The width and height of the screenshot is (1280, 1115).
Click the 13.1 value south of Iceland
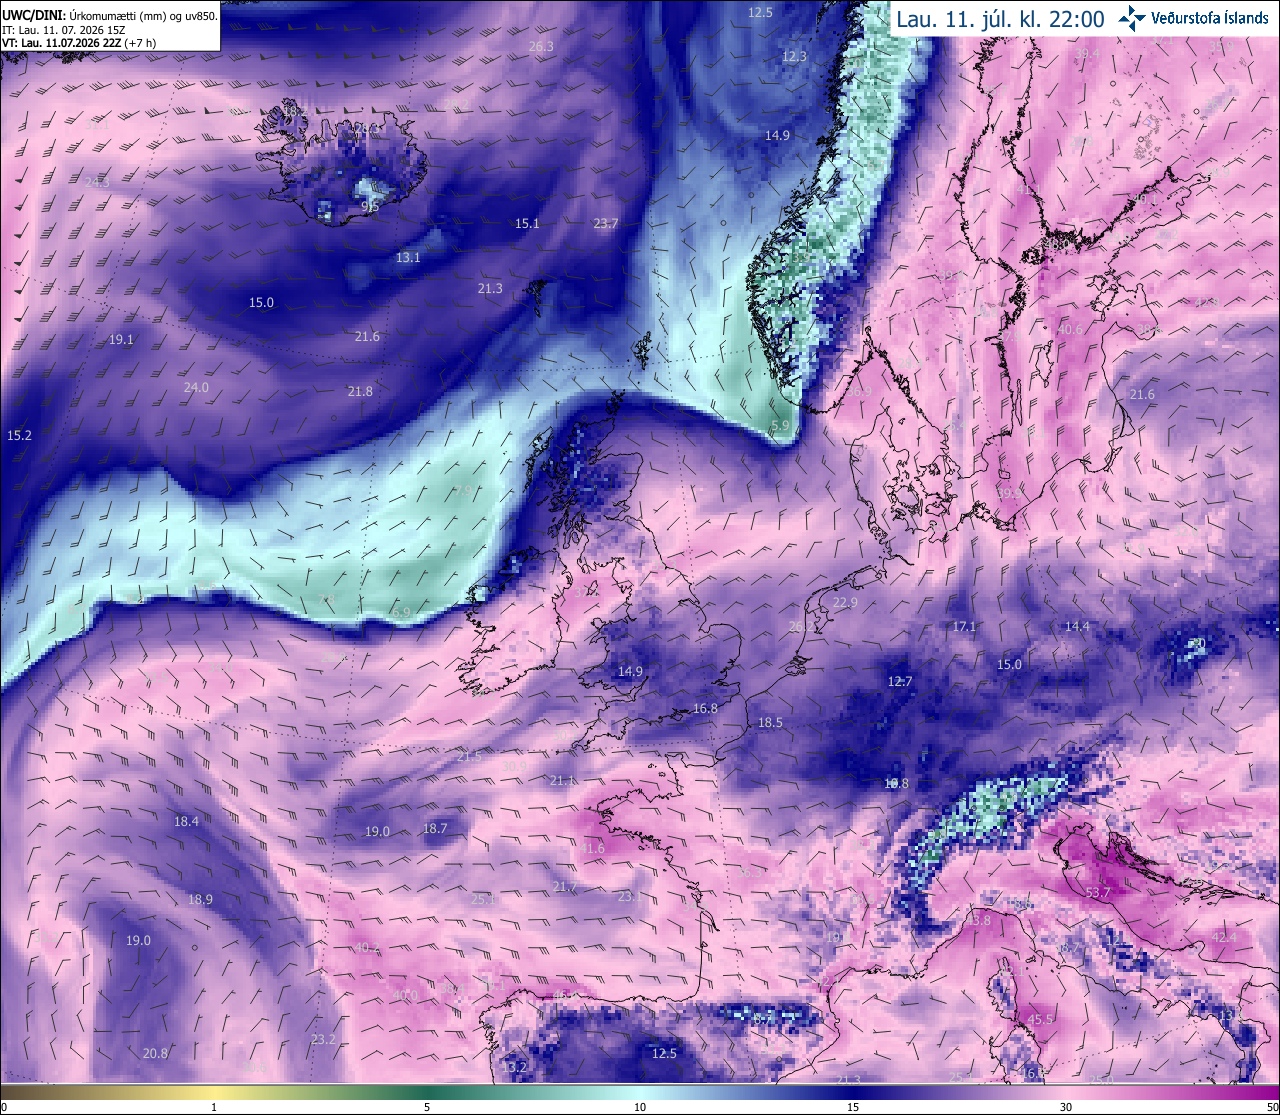pos(408,257)
